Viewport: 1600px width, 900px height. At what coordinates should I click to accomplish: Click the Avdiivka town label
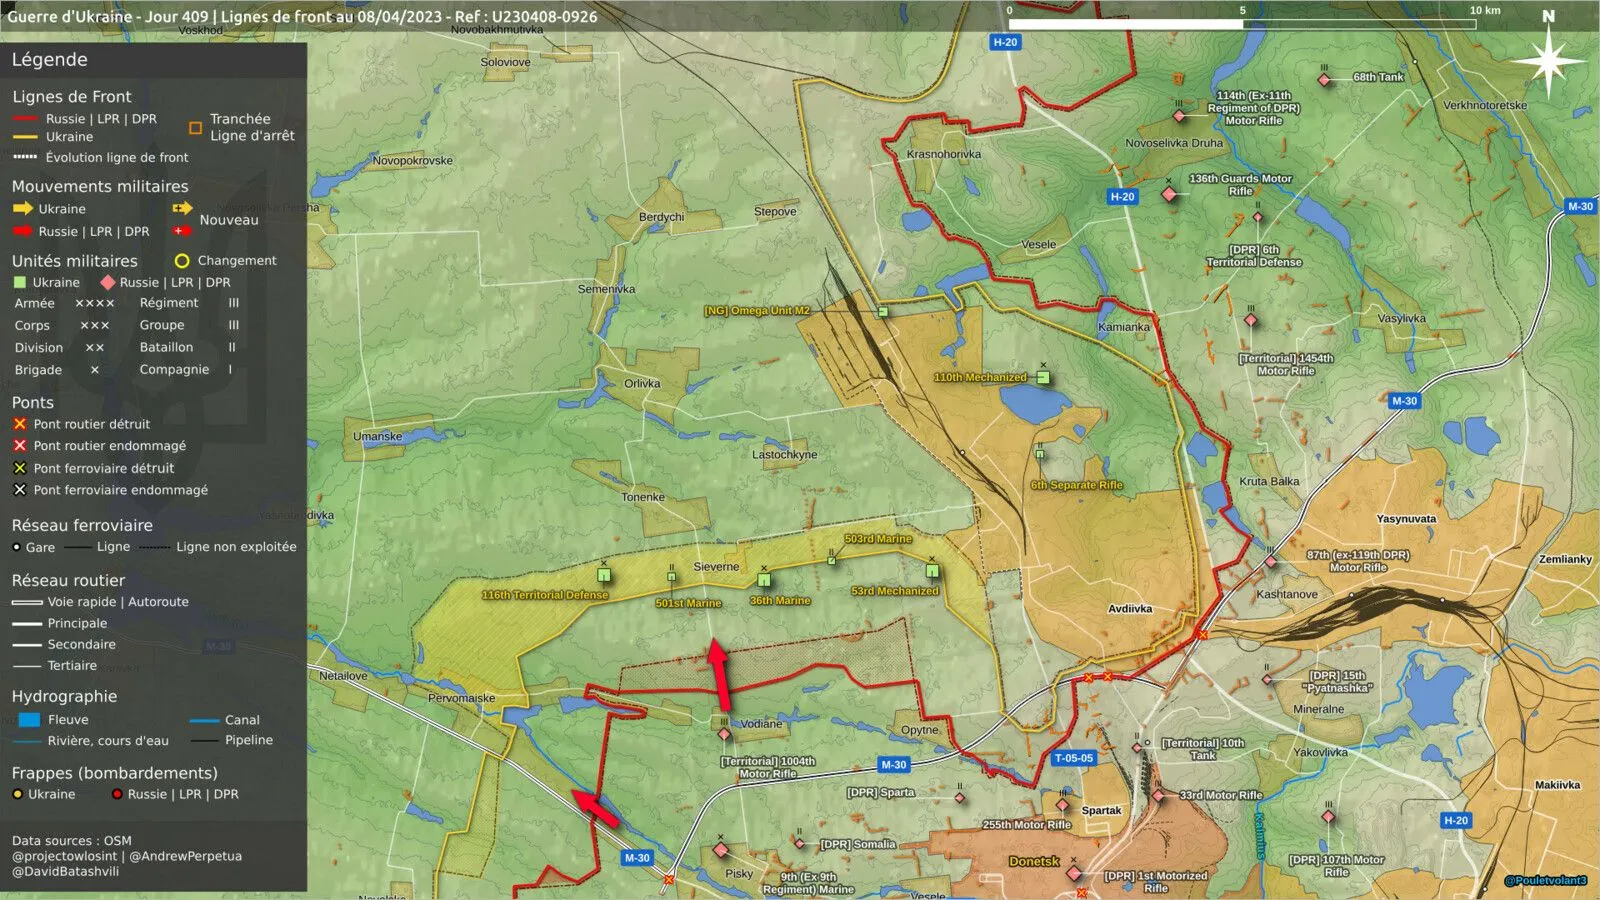(1130, 609)
